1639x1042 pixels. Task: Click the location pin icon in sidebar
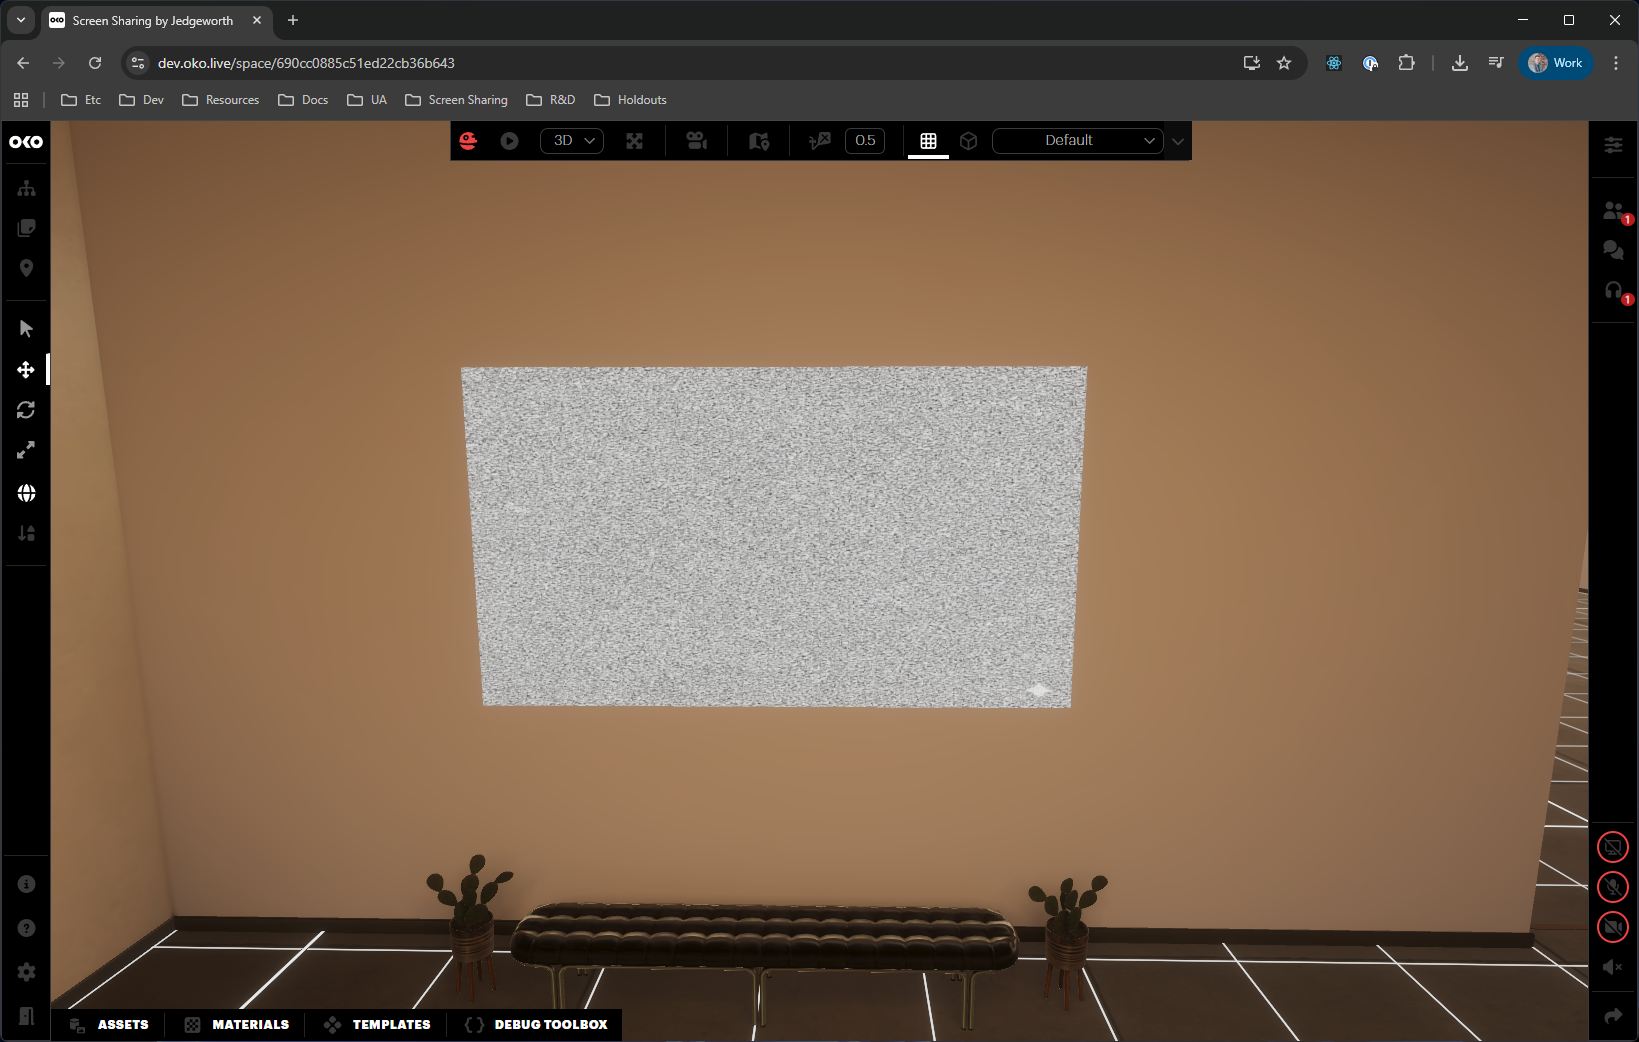26,268
